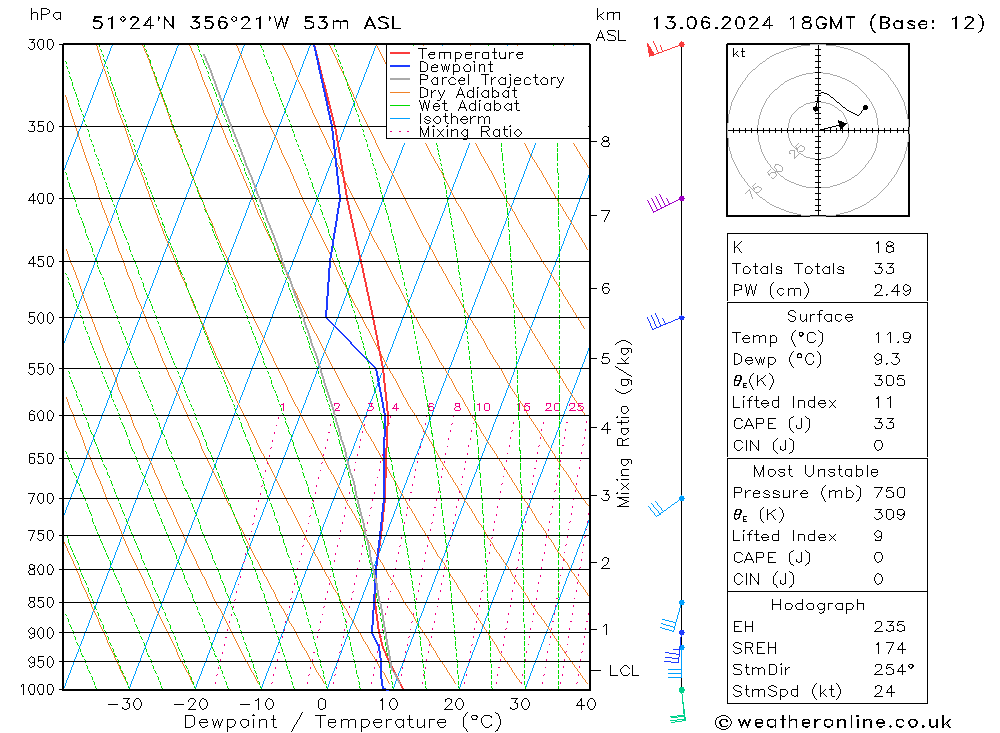Screen dimensions: 1000x733
Task: Click the green surface wind barb
Action: 680,707
